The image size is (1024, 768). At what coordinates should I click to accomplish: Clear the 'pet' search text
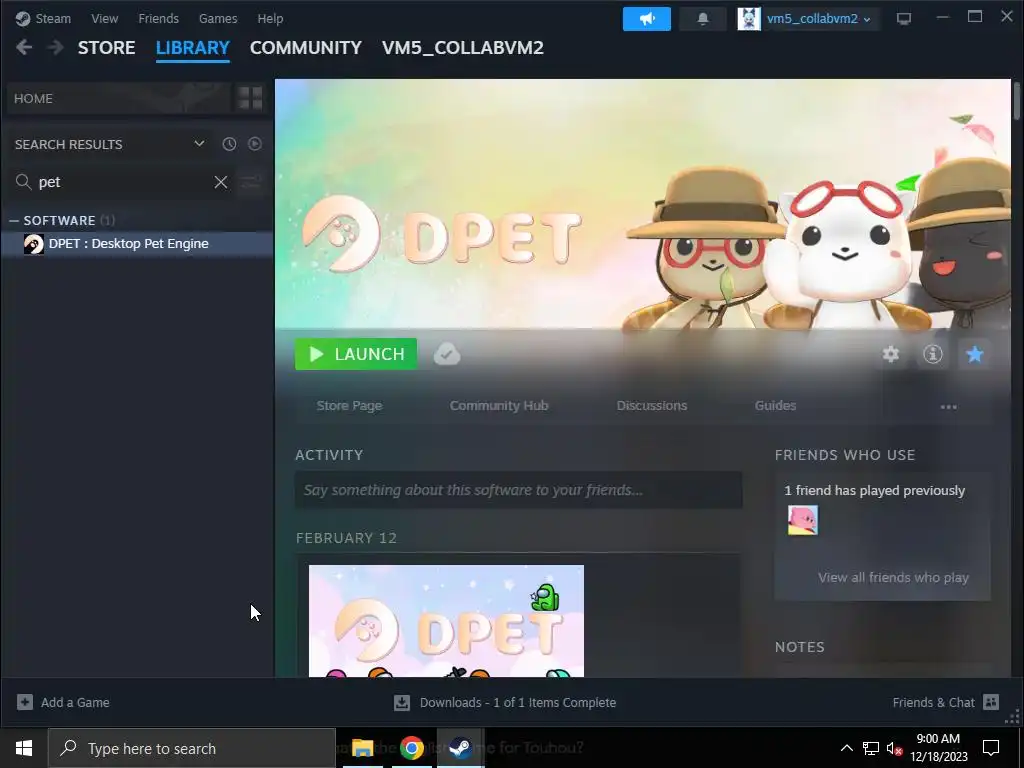221,182
